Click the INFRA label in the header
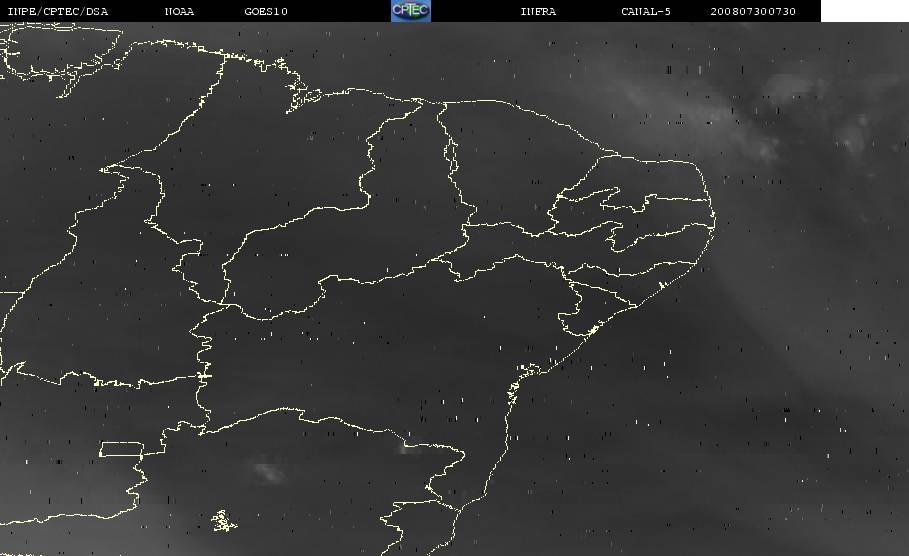Screen dimensions: 909x556 pos(538,11)
